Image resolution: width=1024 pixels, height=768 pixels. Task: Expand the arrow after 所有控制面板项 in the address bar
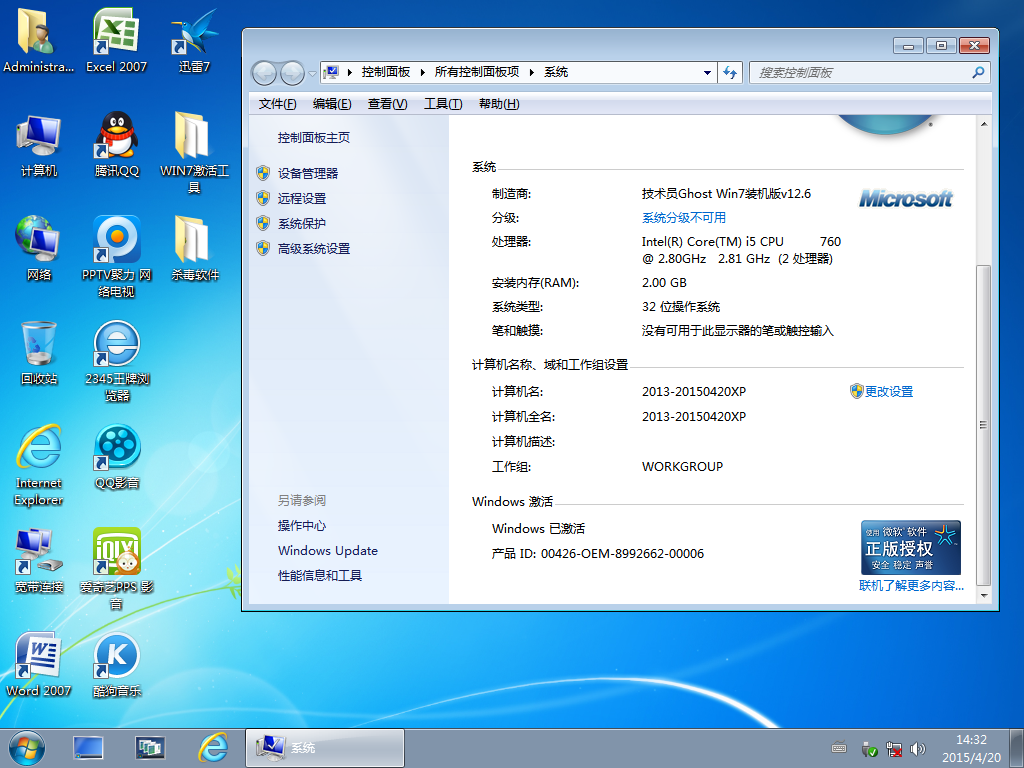(x=531, y=72)
